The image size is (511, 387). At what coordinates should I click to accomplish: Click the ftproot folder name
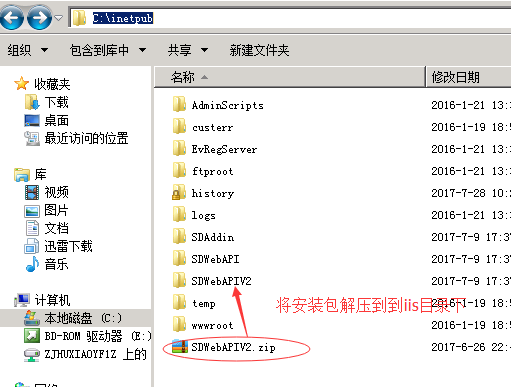click(212, 171)
